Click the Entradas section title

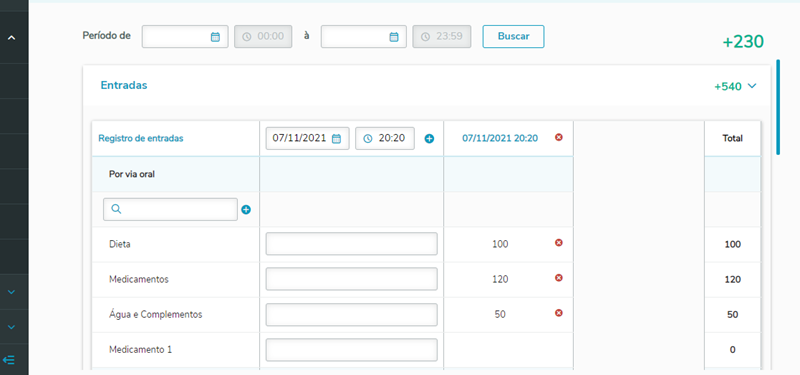coord(124,85)
